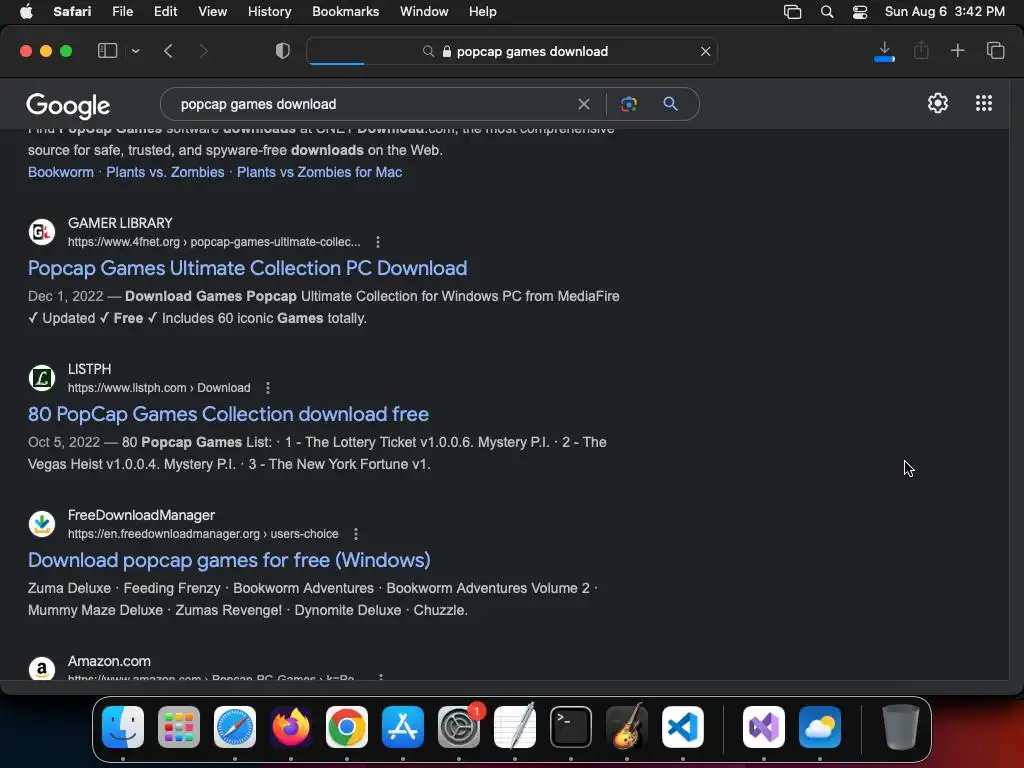Open the Bookmarks menu
The width and height of the screenshot is (1024, 768).
(x=345, y=12)
